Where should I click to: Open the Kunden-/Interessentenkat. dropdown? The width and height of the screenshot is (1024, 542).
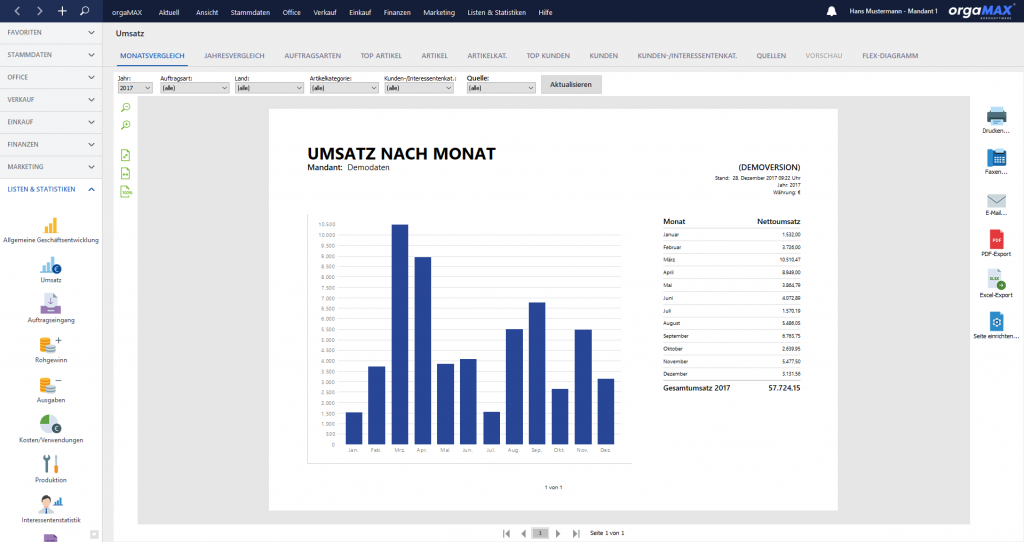(419, 88)
